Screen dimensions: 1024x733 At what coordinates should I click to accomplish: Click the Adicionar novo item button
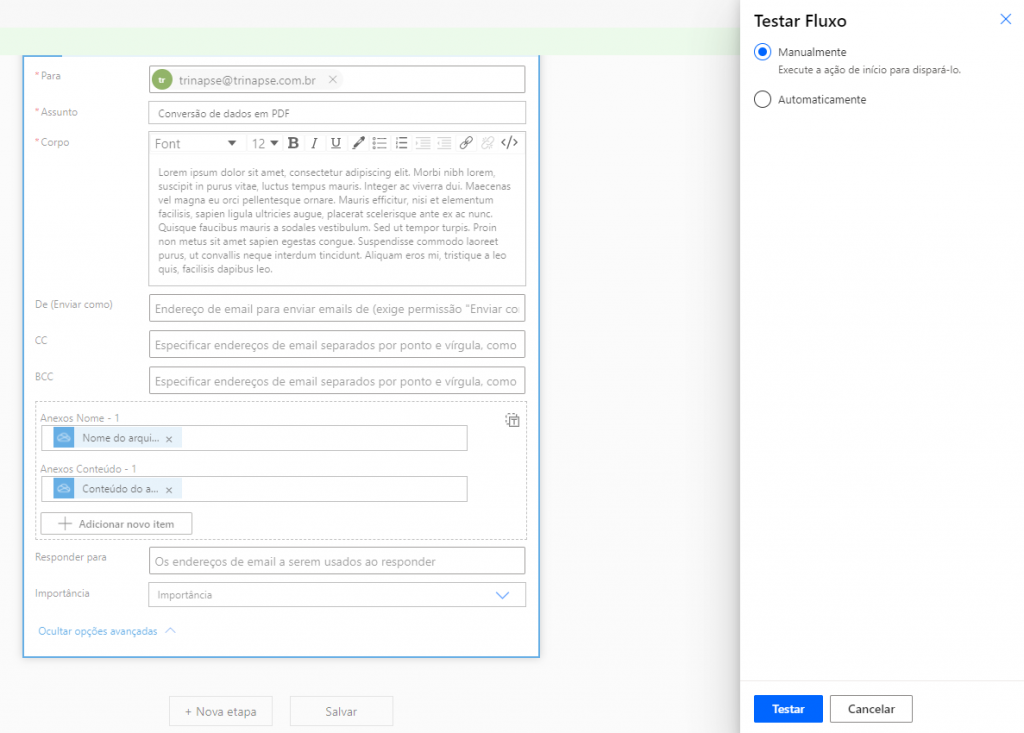[x=116, y=524]
